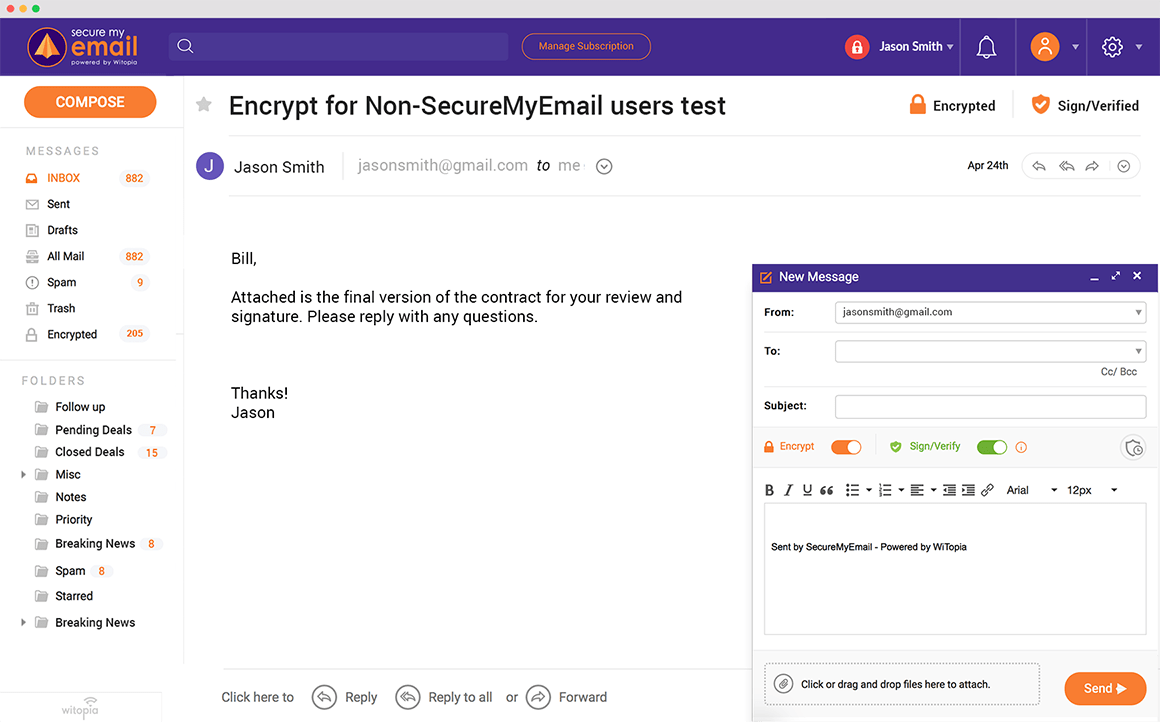Image resolution: width=1160 pixels, height=722 pixels.
Task: Select the bold formatting icon
Action: 769,489
